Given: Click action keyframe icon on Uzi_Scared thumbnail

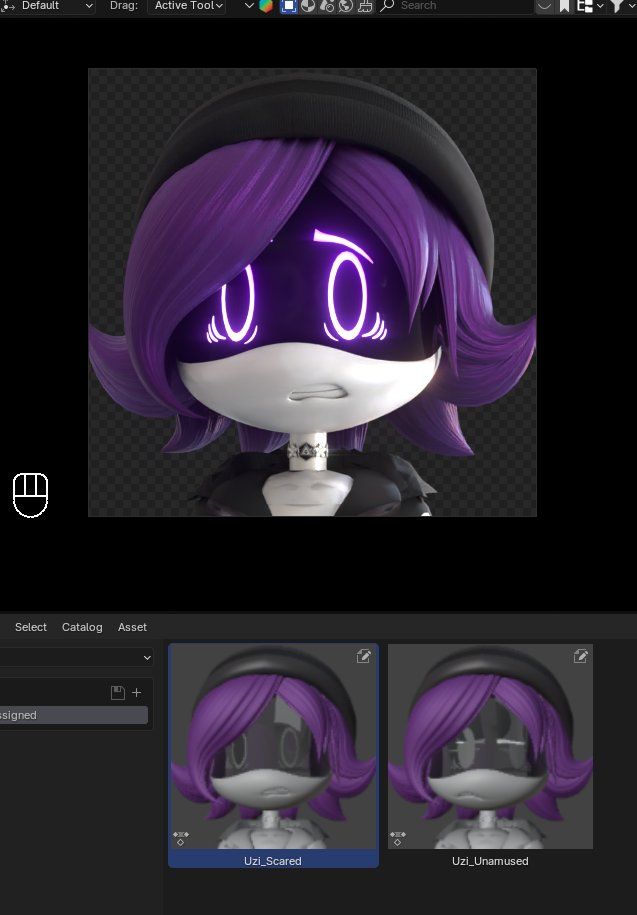Looking at the screenshot, I should tap(181, 838).
